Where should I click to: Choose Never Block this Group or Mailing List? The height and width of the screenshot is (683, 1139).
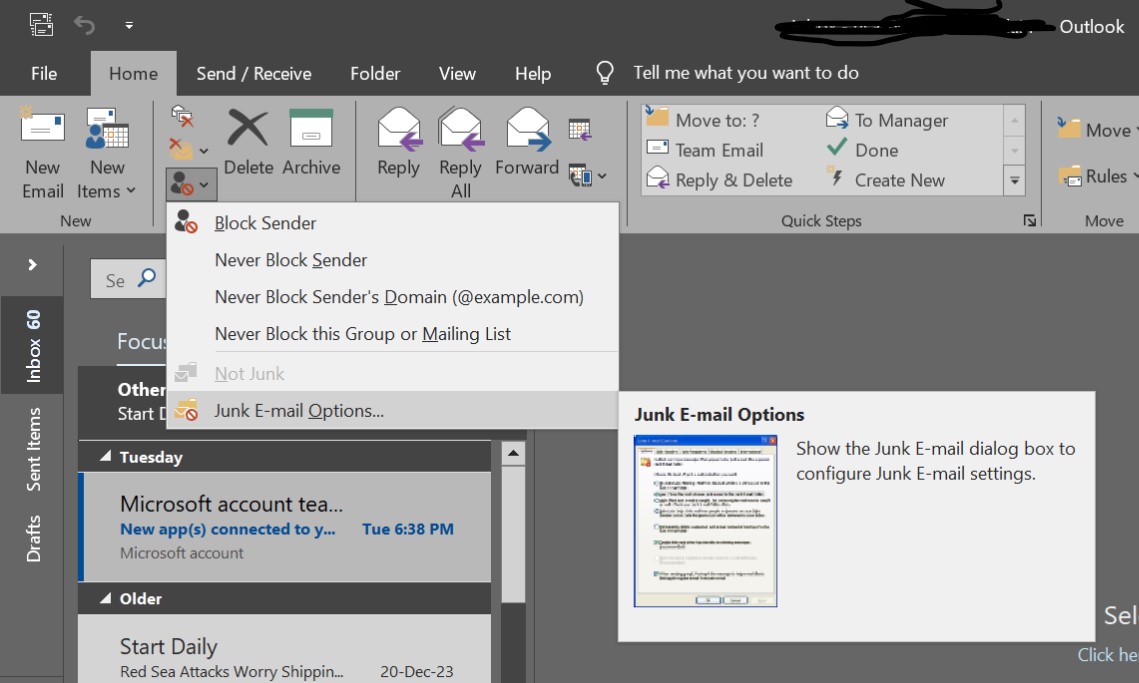coord(392,334)
